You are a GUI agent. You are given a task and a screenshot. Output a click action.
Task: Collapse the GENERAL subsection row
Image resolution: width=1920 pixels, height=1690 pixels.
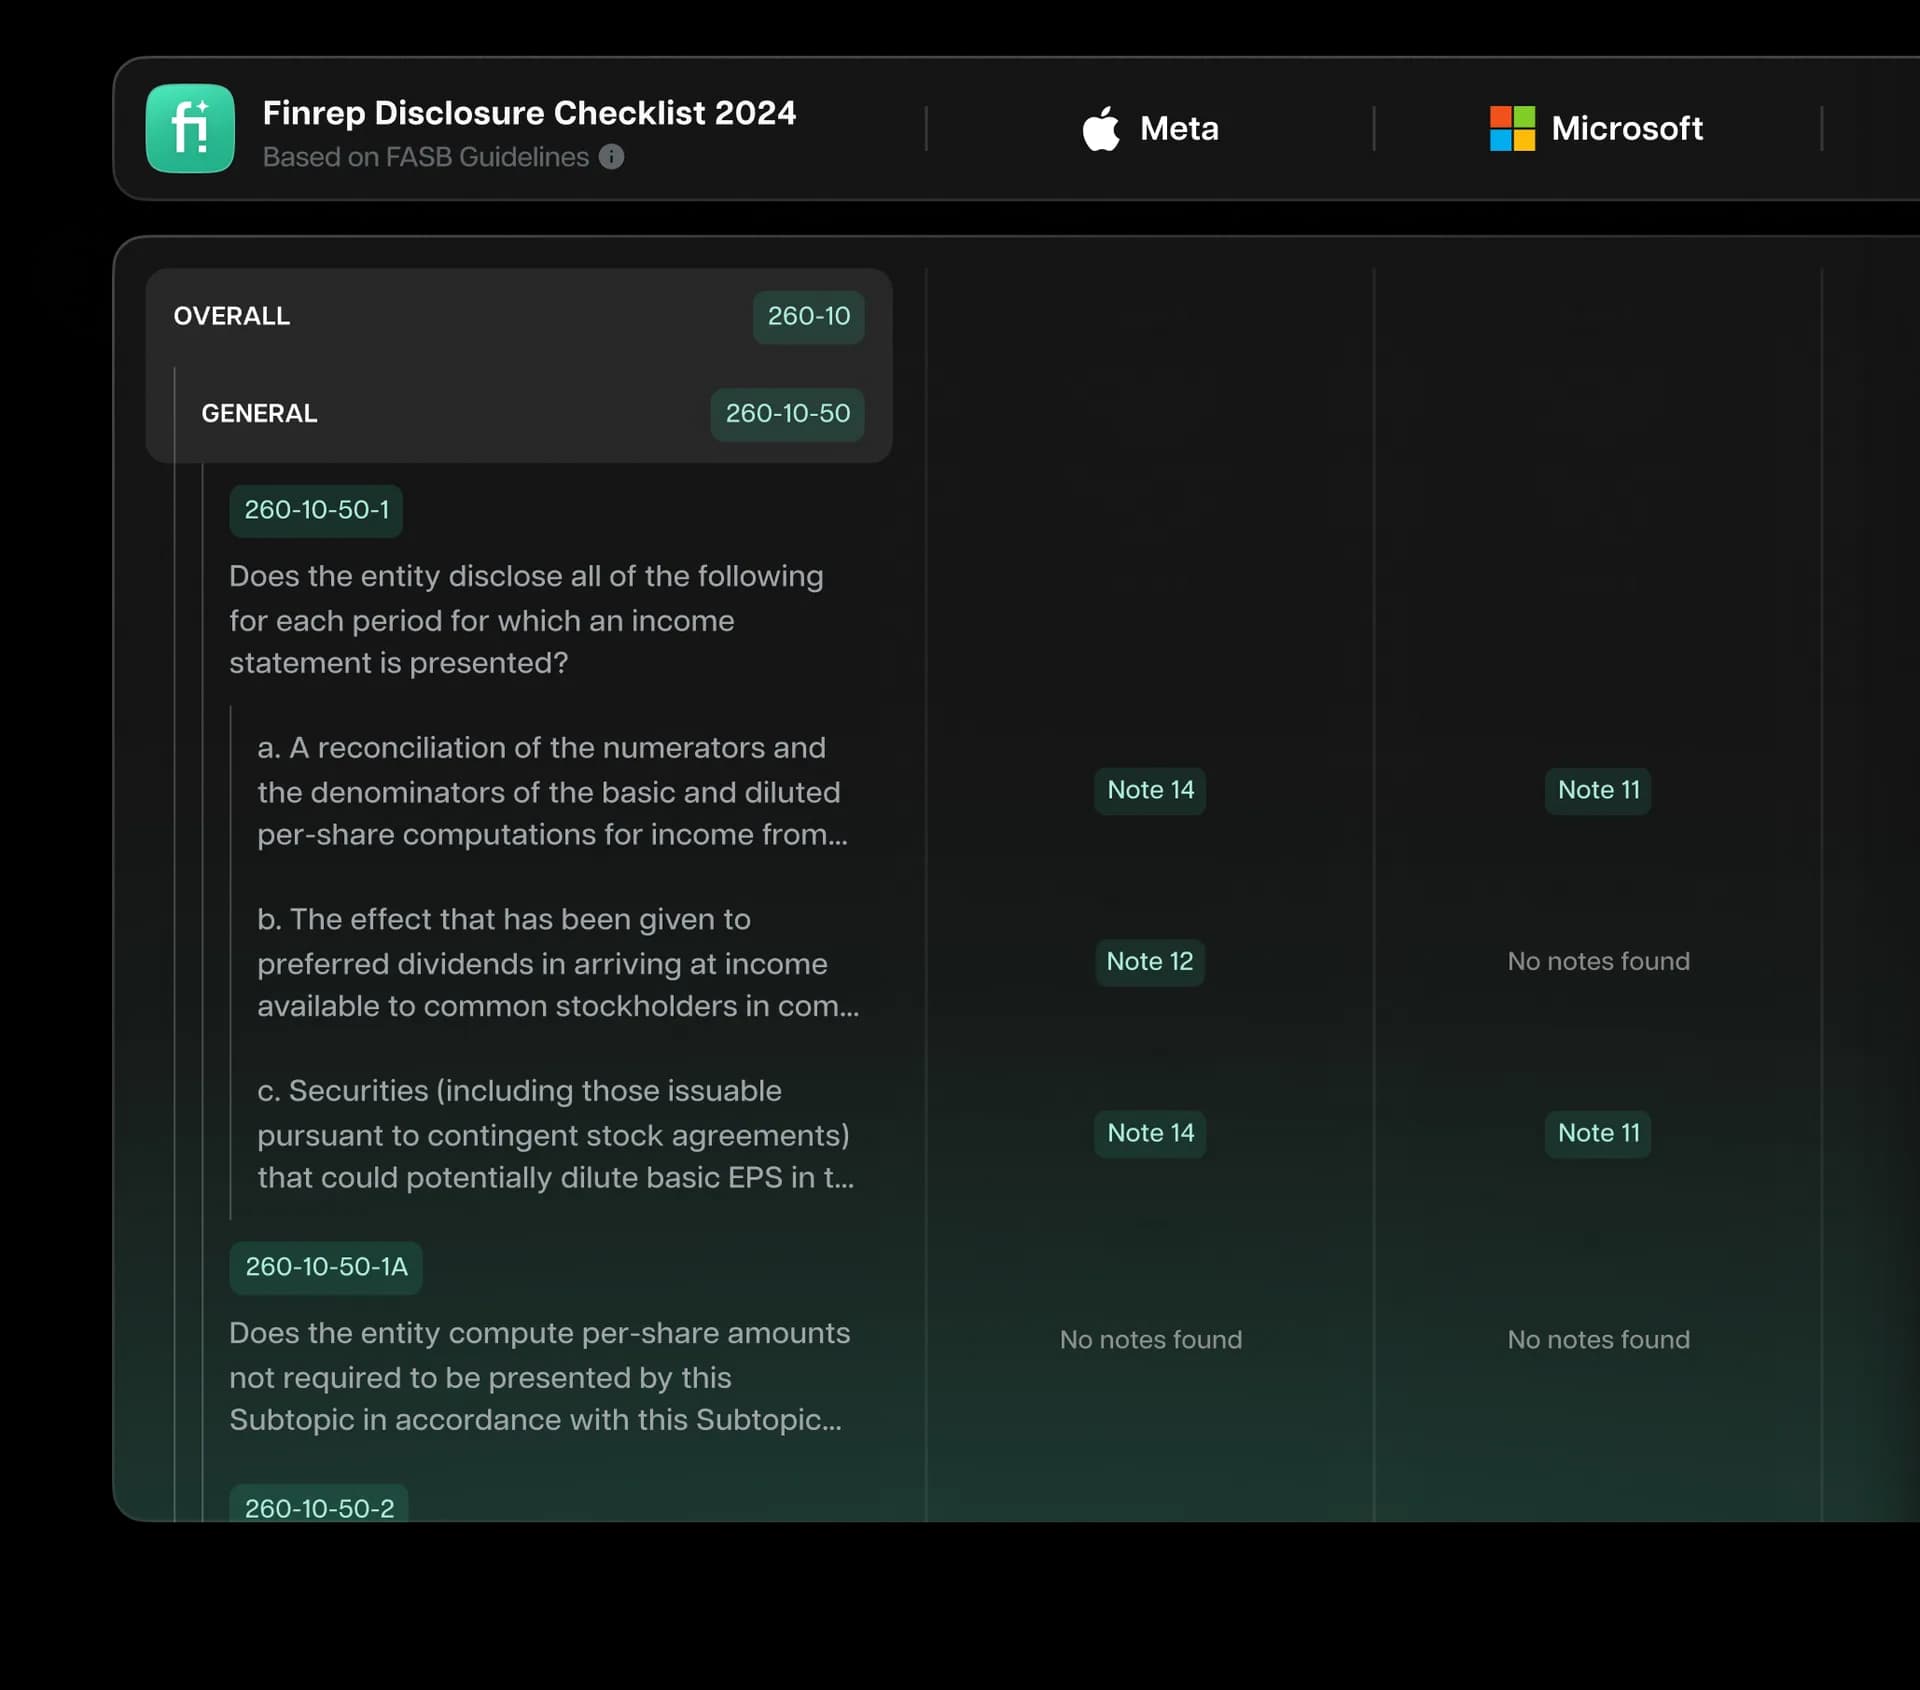[259, 413]
